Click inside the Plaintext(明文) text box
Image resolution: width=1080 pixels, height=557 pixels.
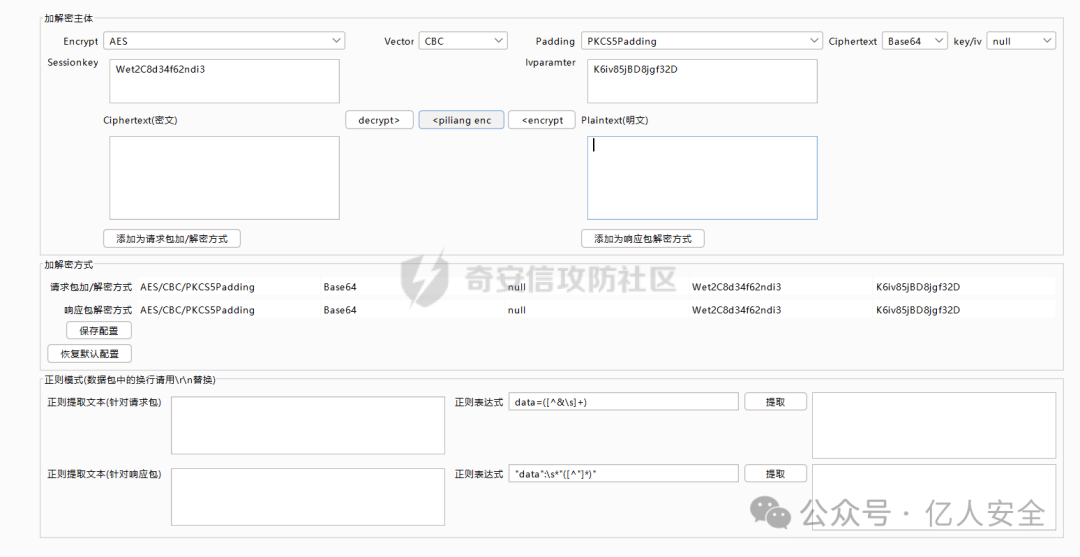(701, 177)
